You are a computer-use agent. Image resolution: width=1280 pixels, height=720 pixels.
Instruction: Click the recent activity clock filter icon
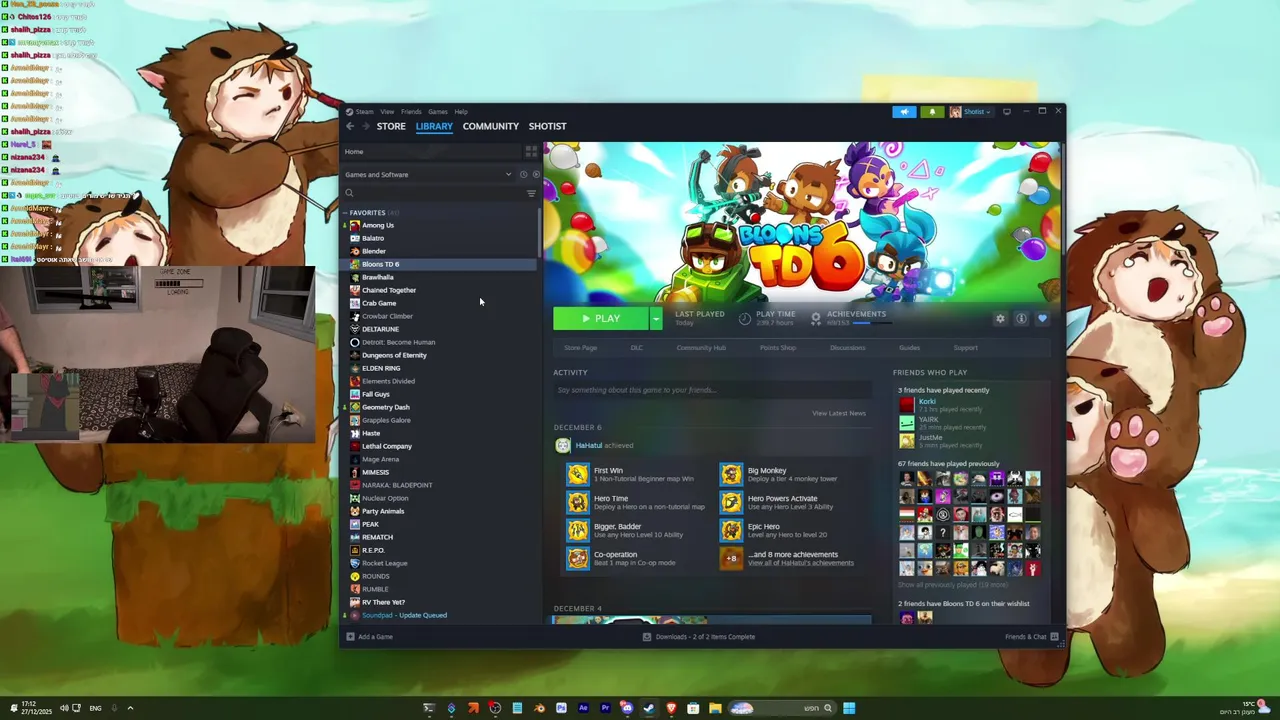tap(523, 174)
